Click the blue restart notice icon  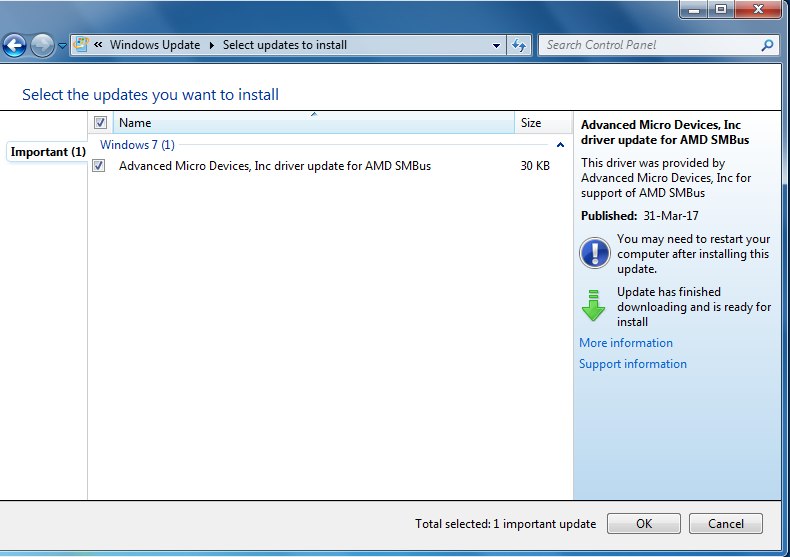pyautogui.click(x=595, y=253)
